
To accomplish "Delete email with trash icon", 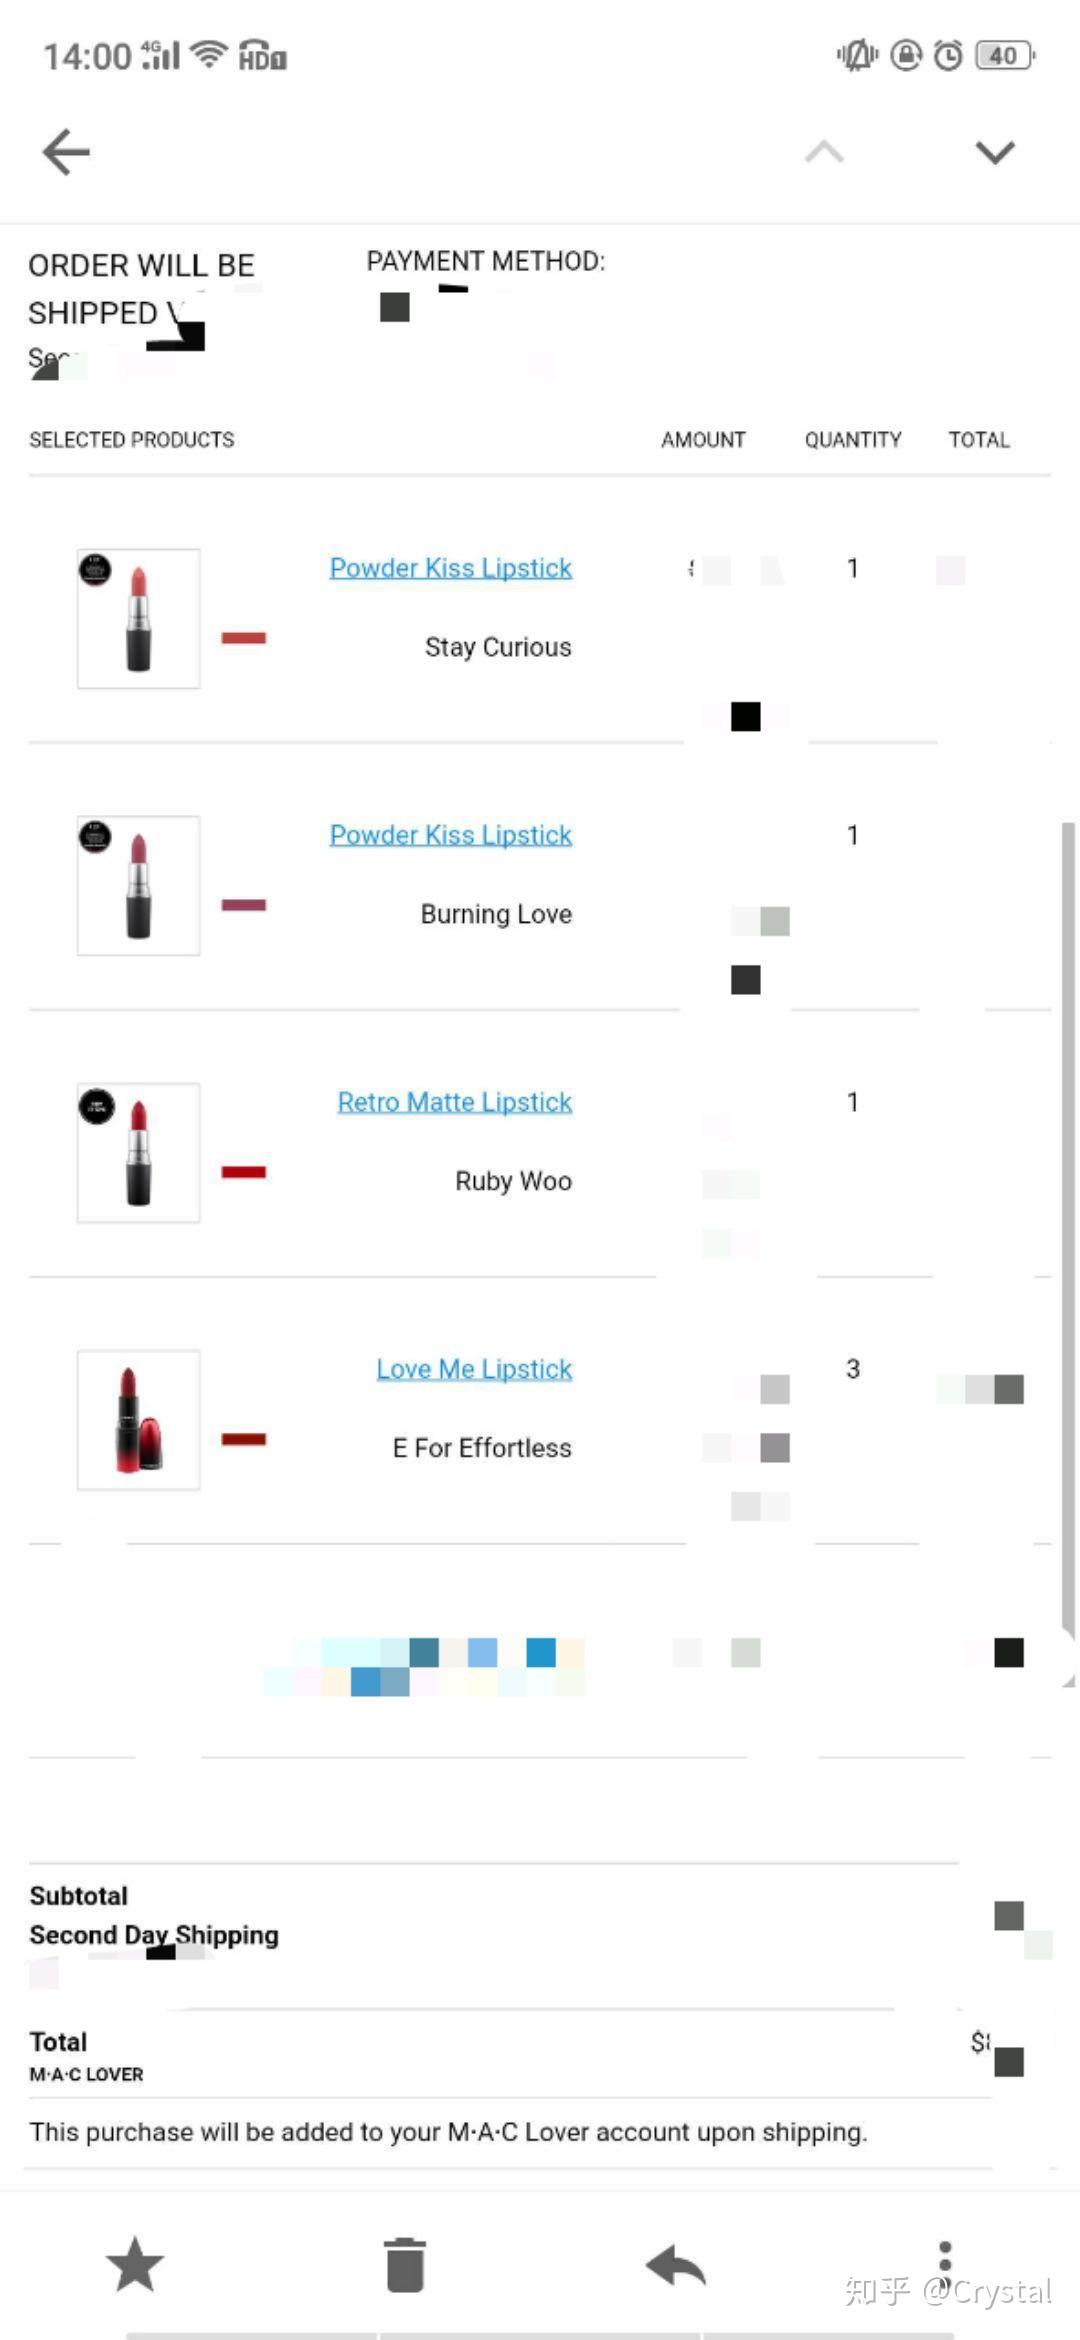I will pyautogui.click(x=405, y=2264).
